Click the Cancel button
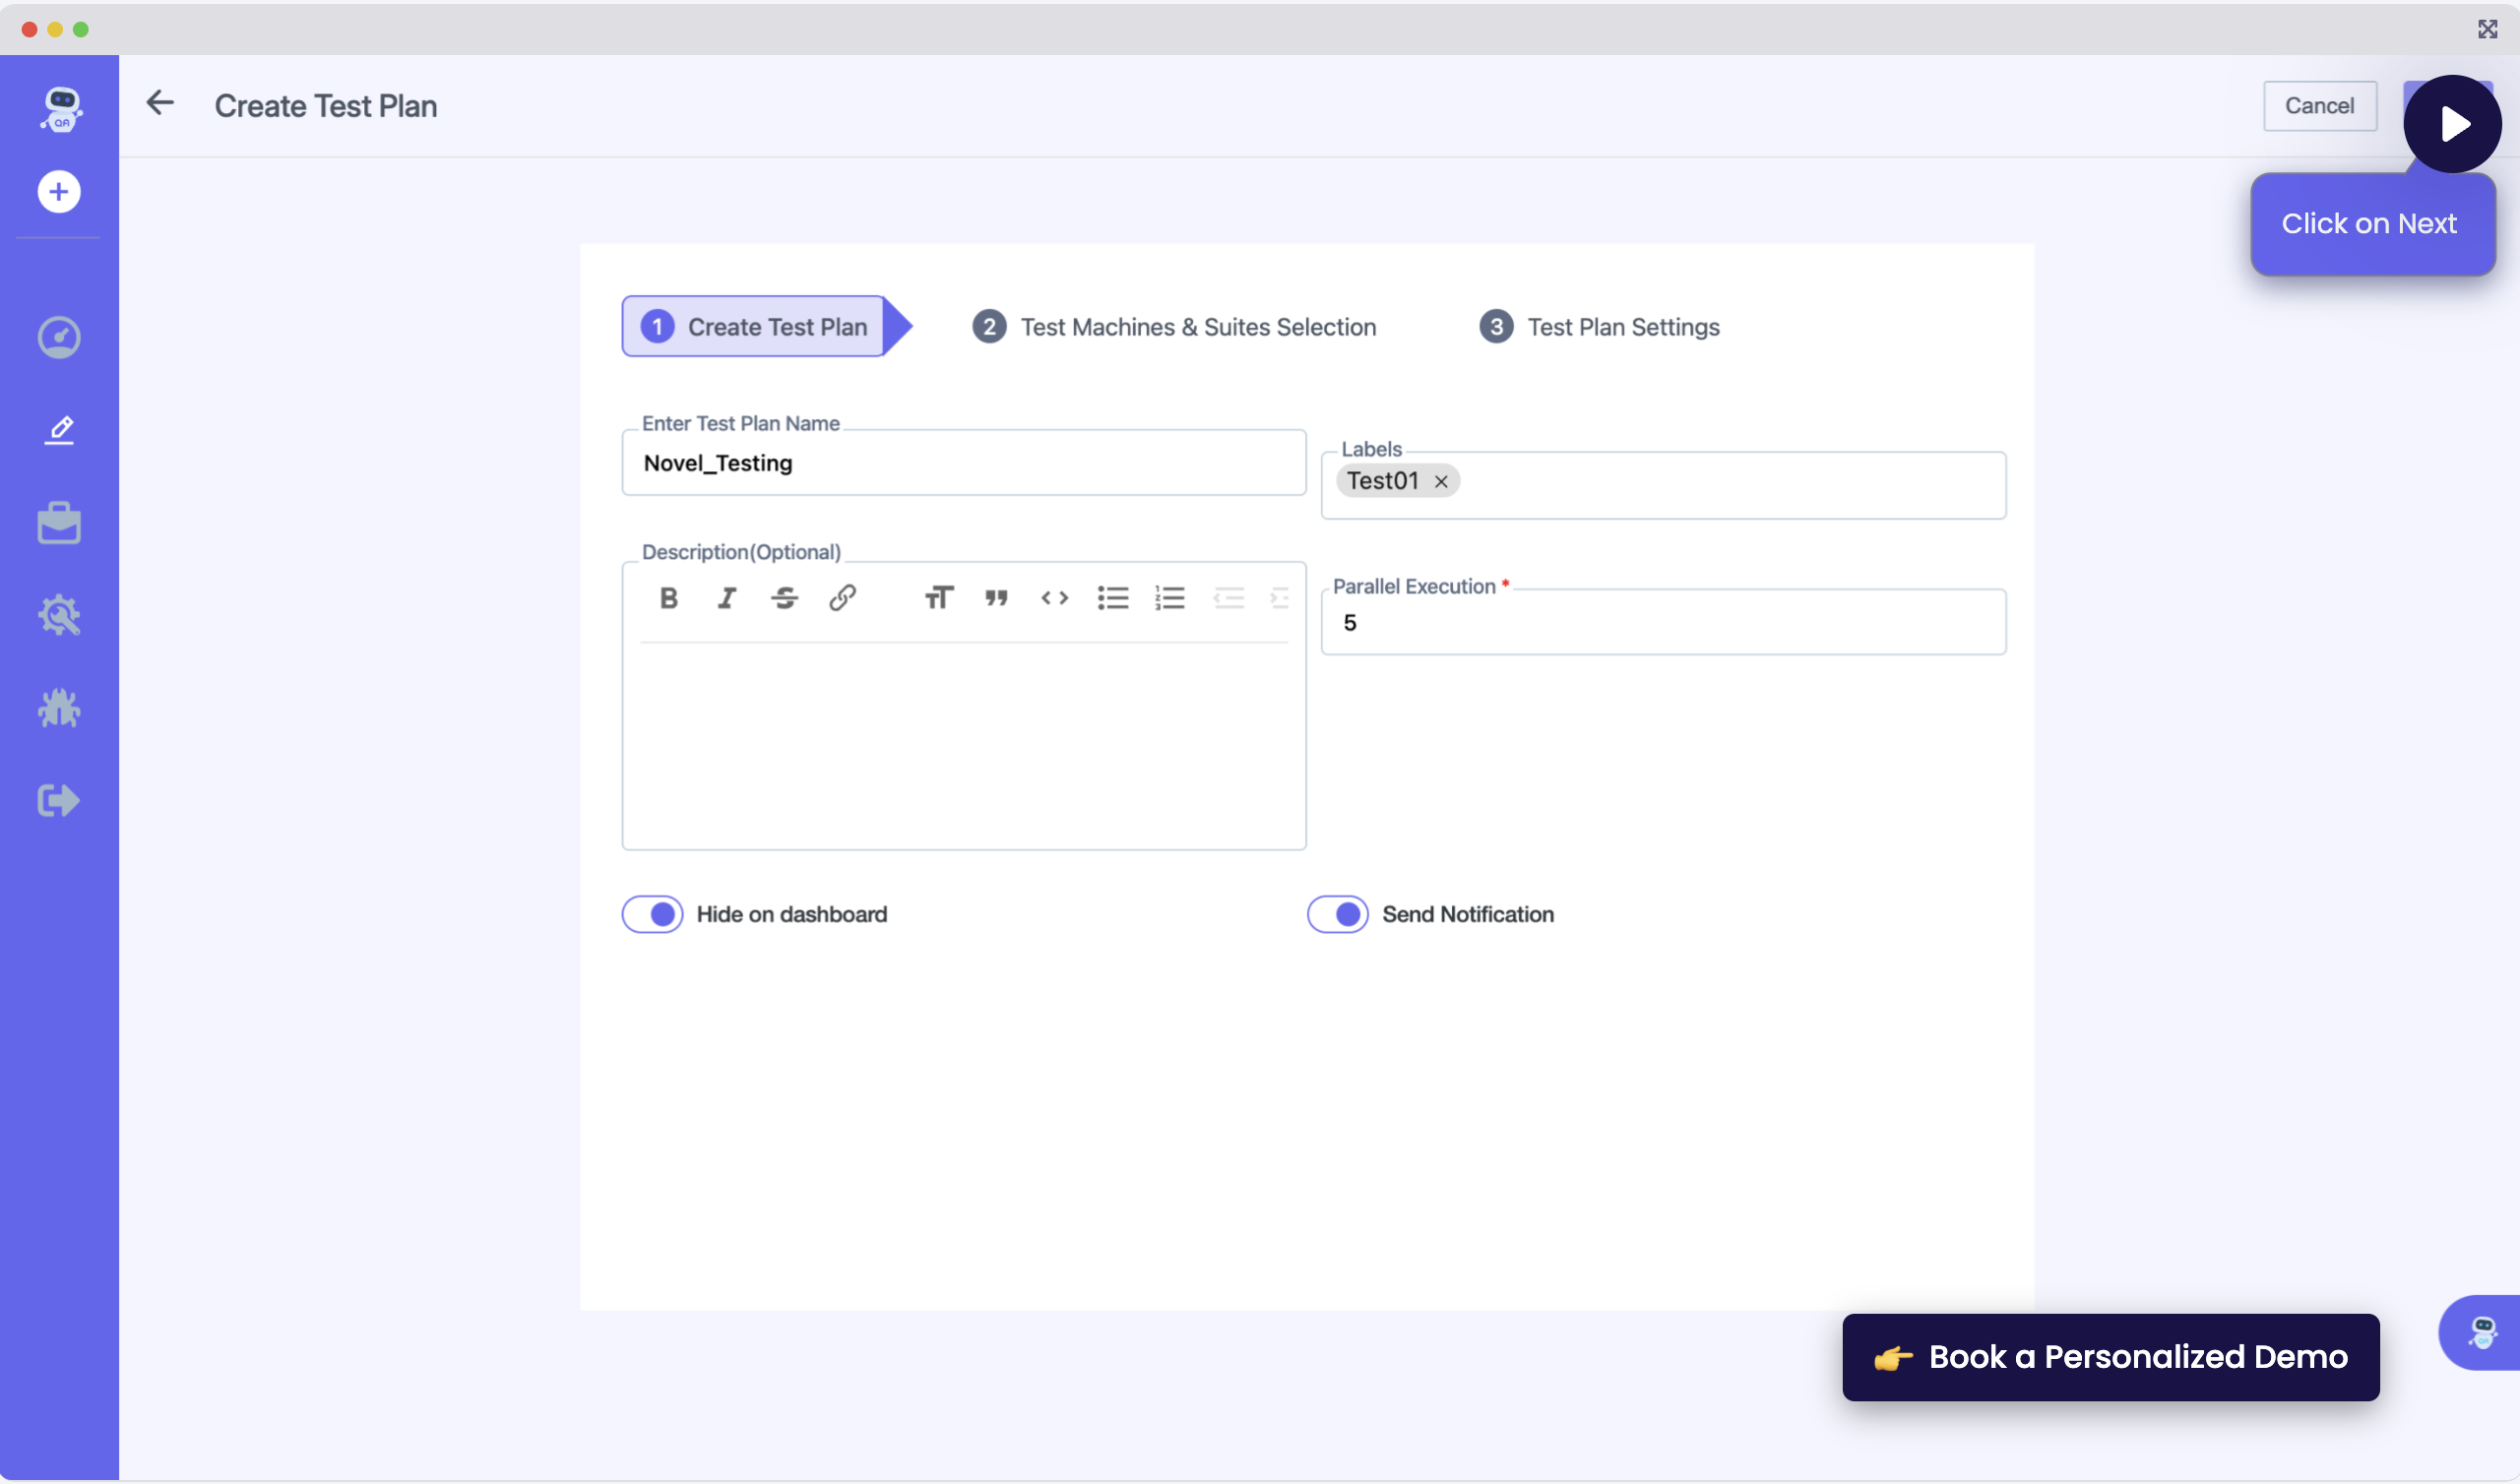 pyautogui.click(x=2319, y=106)
